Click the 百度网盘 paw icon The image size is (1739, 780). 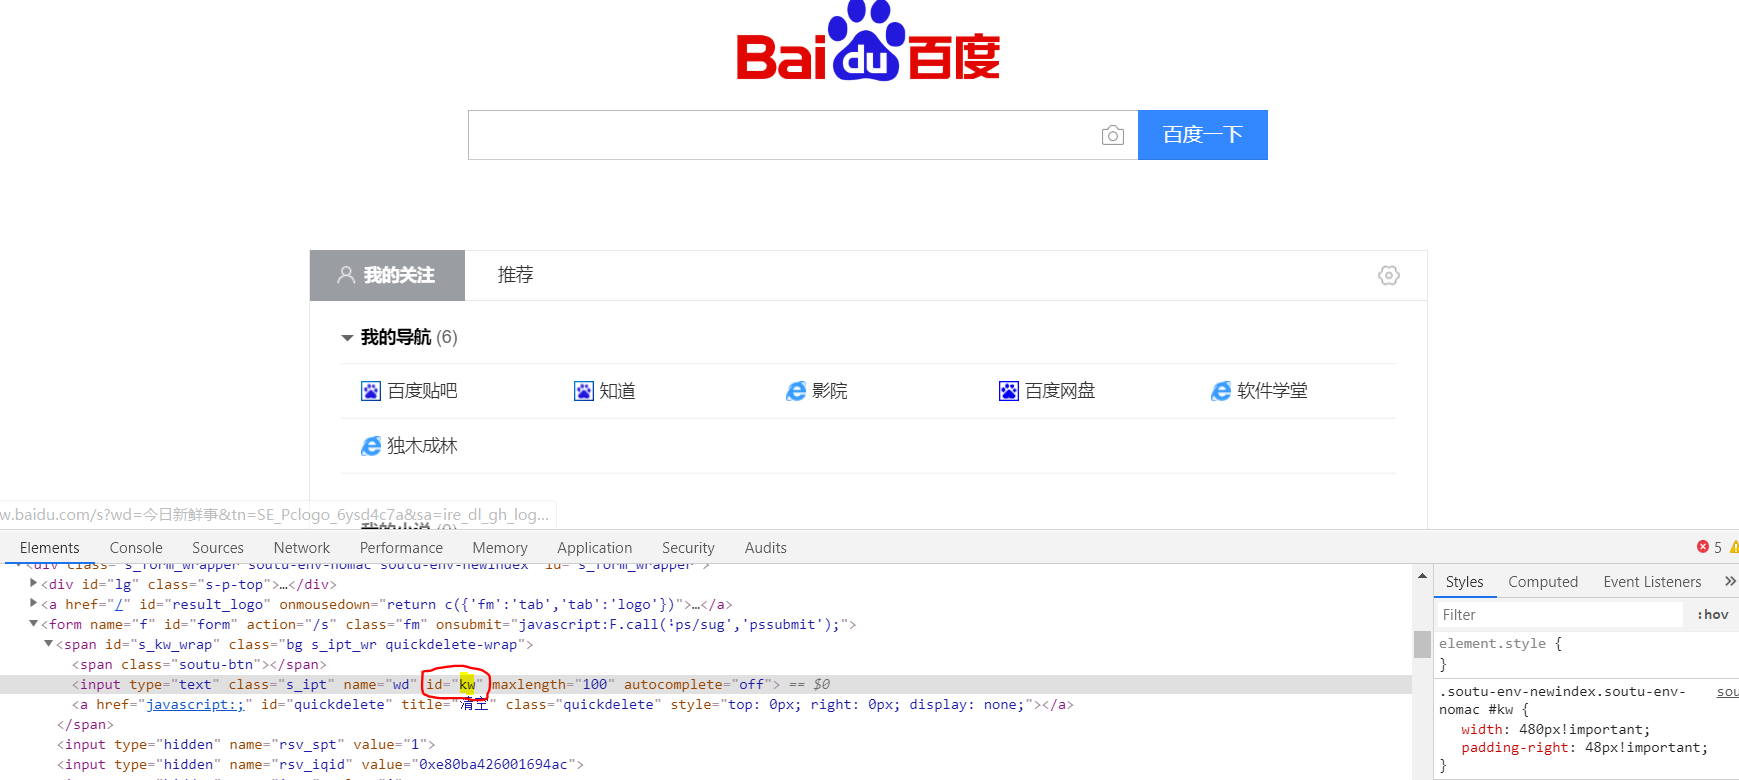1009,391
